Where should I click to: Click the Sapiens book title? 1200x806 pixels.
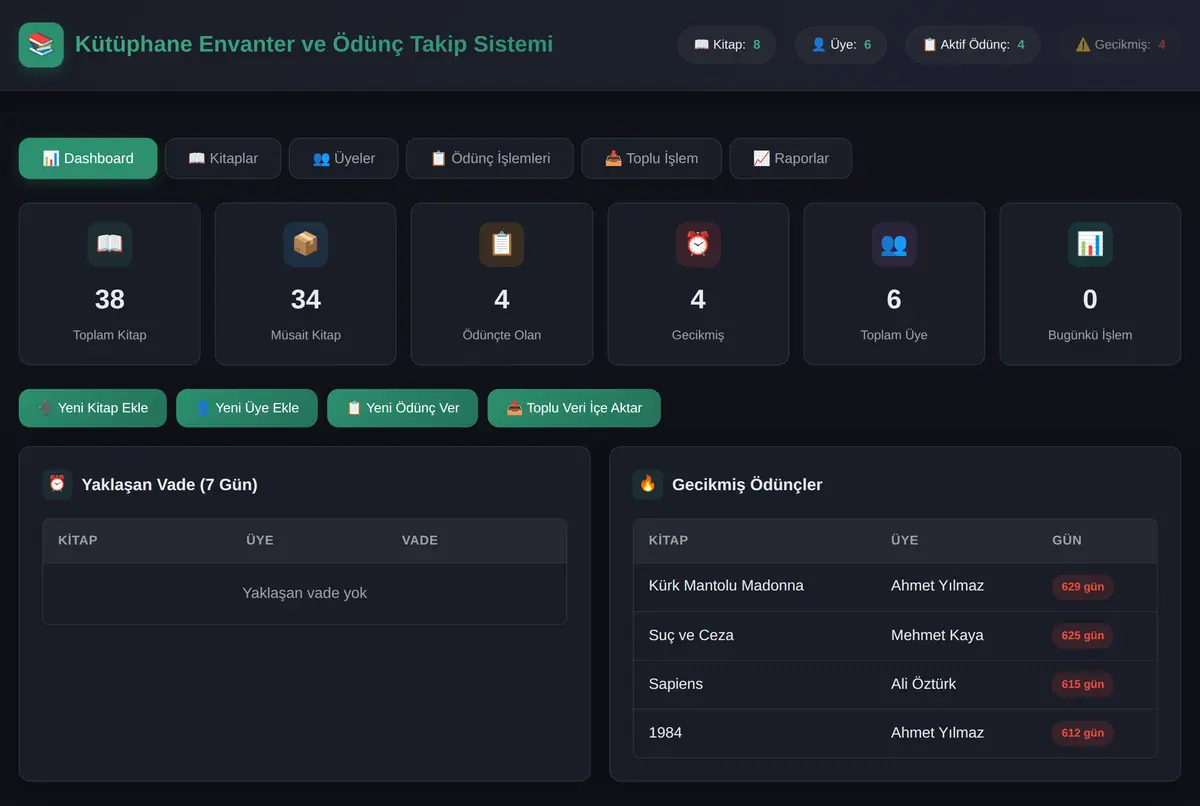676,684
